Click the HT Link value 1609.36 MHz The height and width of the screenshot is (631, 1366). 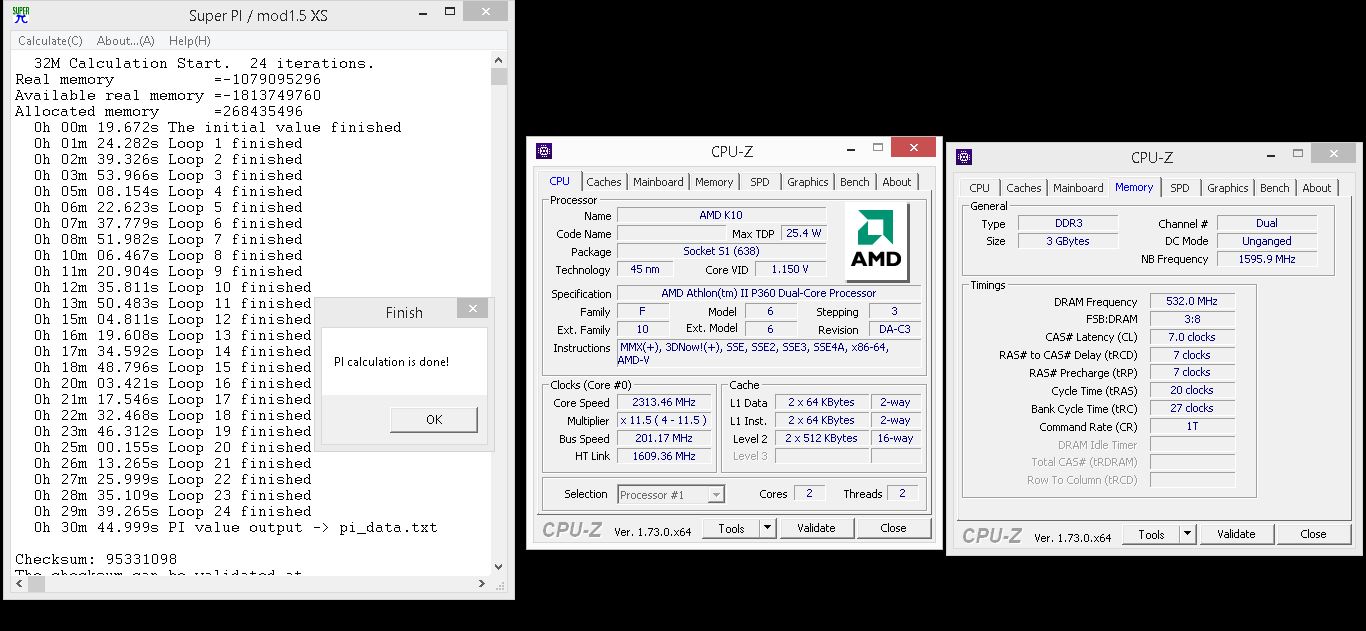(x=664, y=456)
